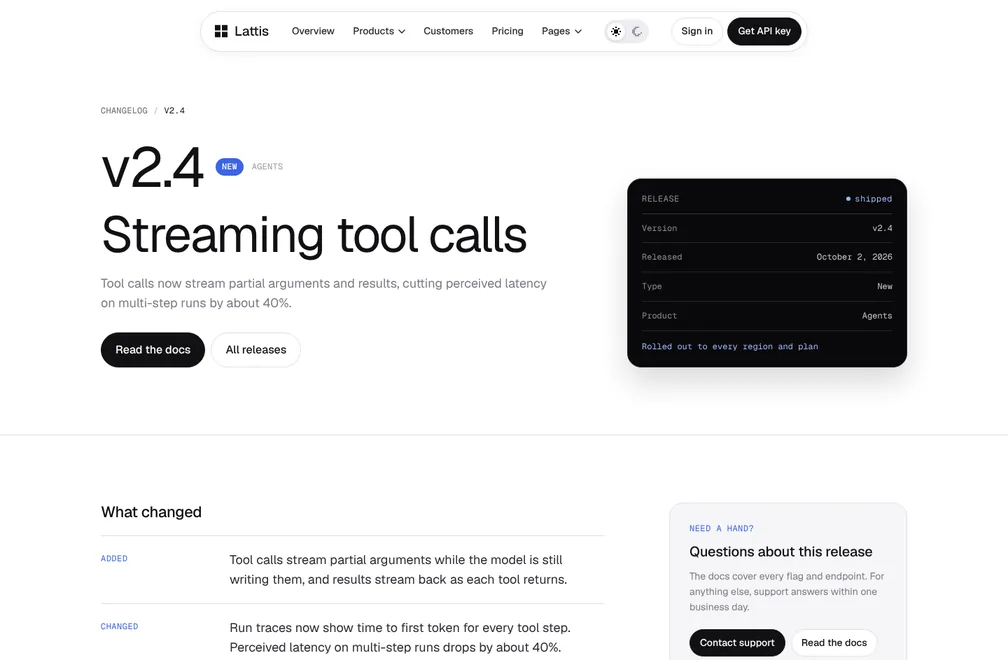Click the RELEASE card header label

click(x=660, y=199)
